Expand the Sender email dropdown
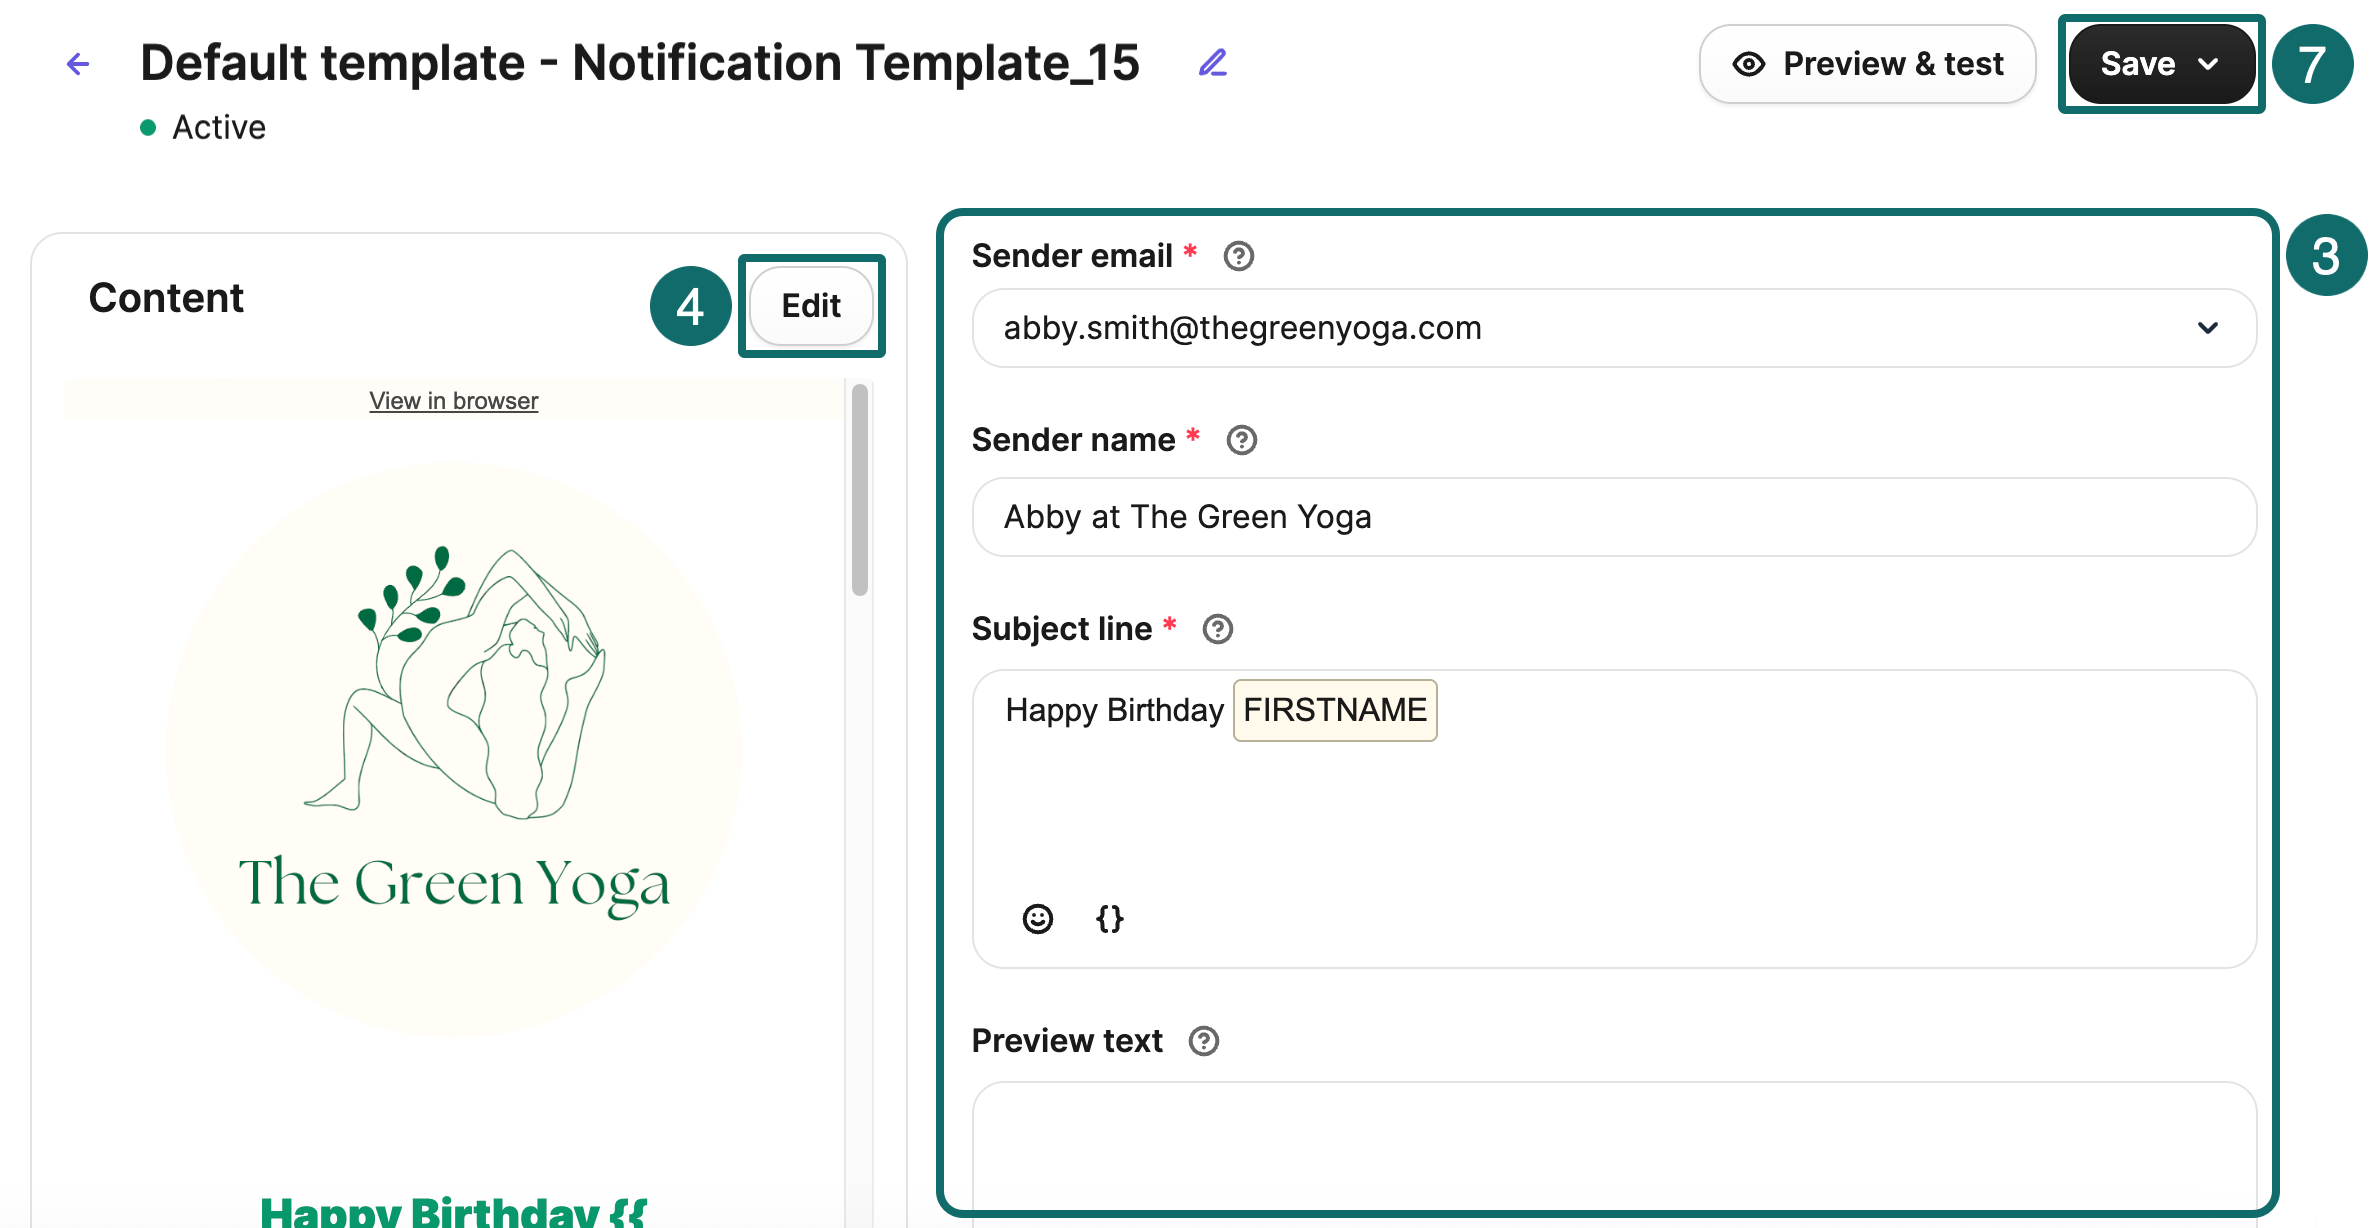 (2207, 328)
